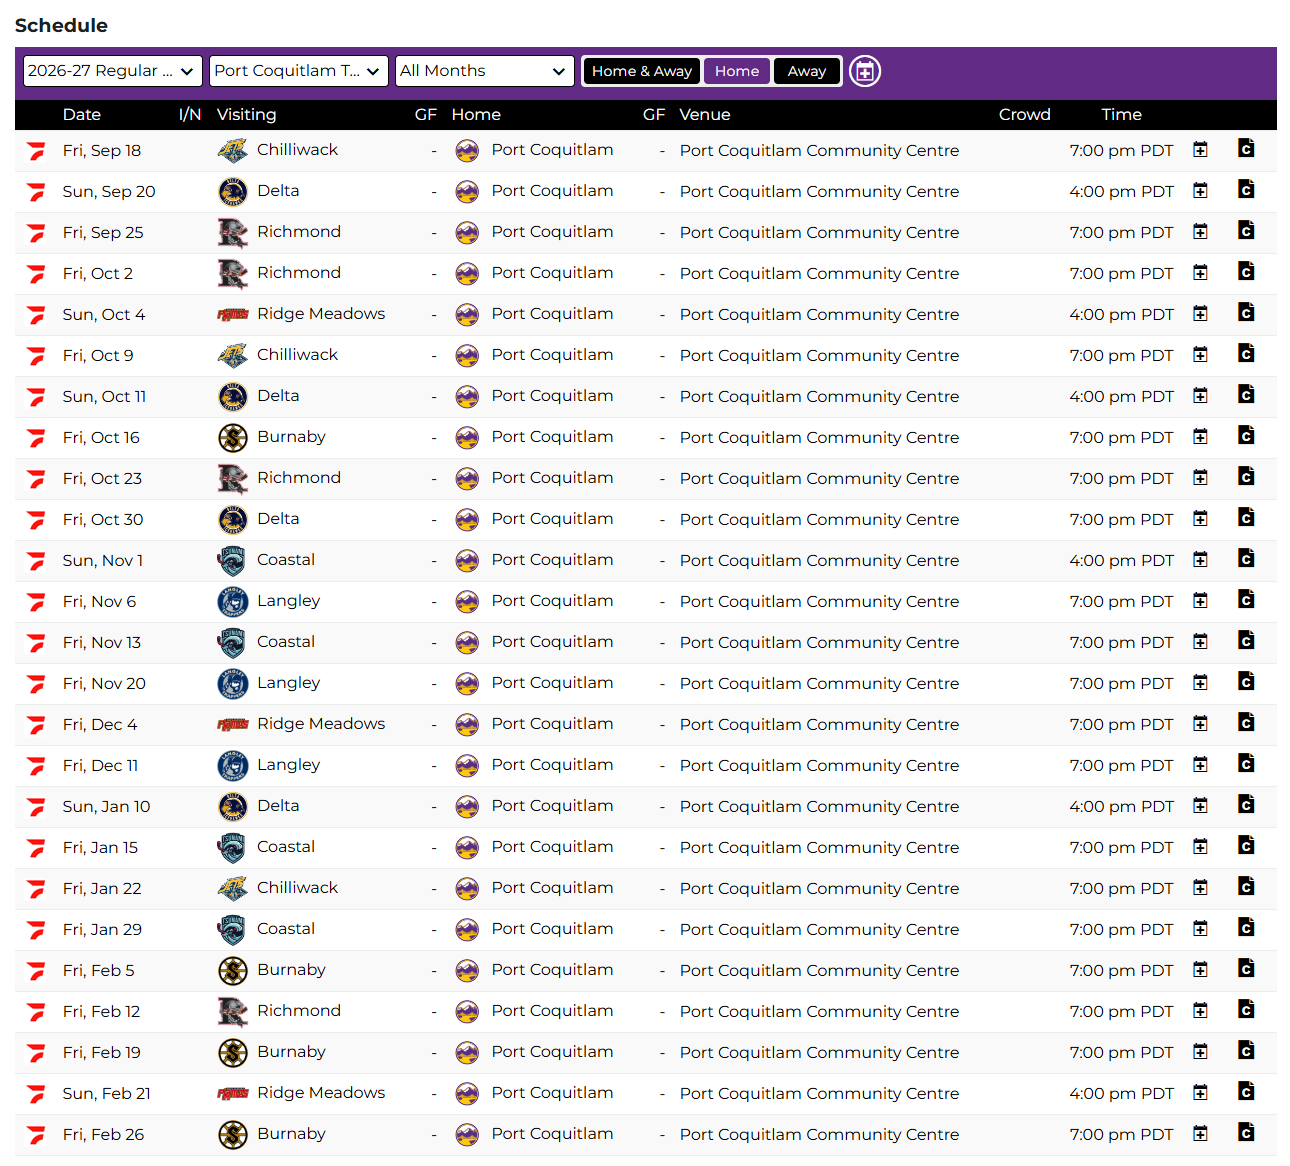Screen dimensions: 1290x1166
Task: Click the FloSports icon for Fri, Dec 11
Action: 37,766
